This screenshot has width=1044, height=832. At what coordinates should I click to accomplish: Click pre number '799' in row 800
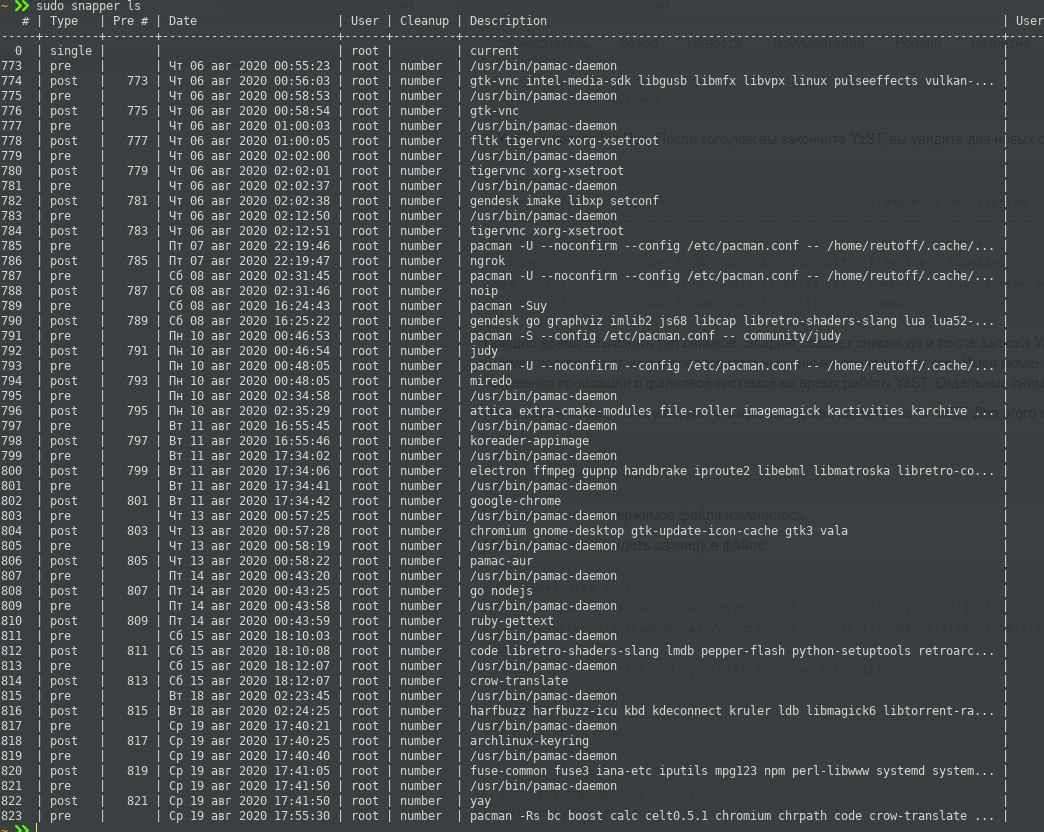click(137, 471)
